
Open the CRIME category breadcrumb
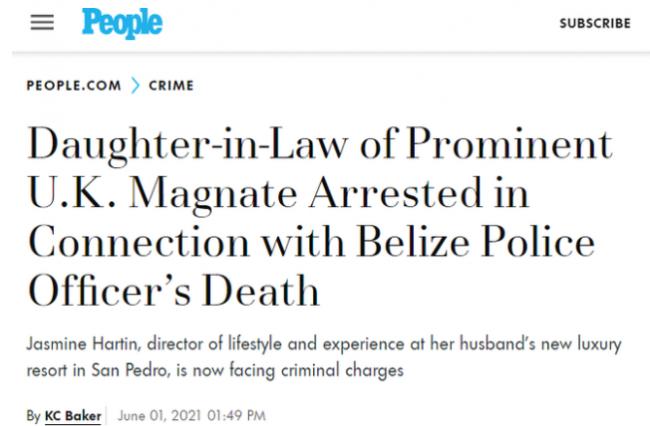171,86
